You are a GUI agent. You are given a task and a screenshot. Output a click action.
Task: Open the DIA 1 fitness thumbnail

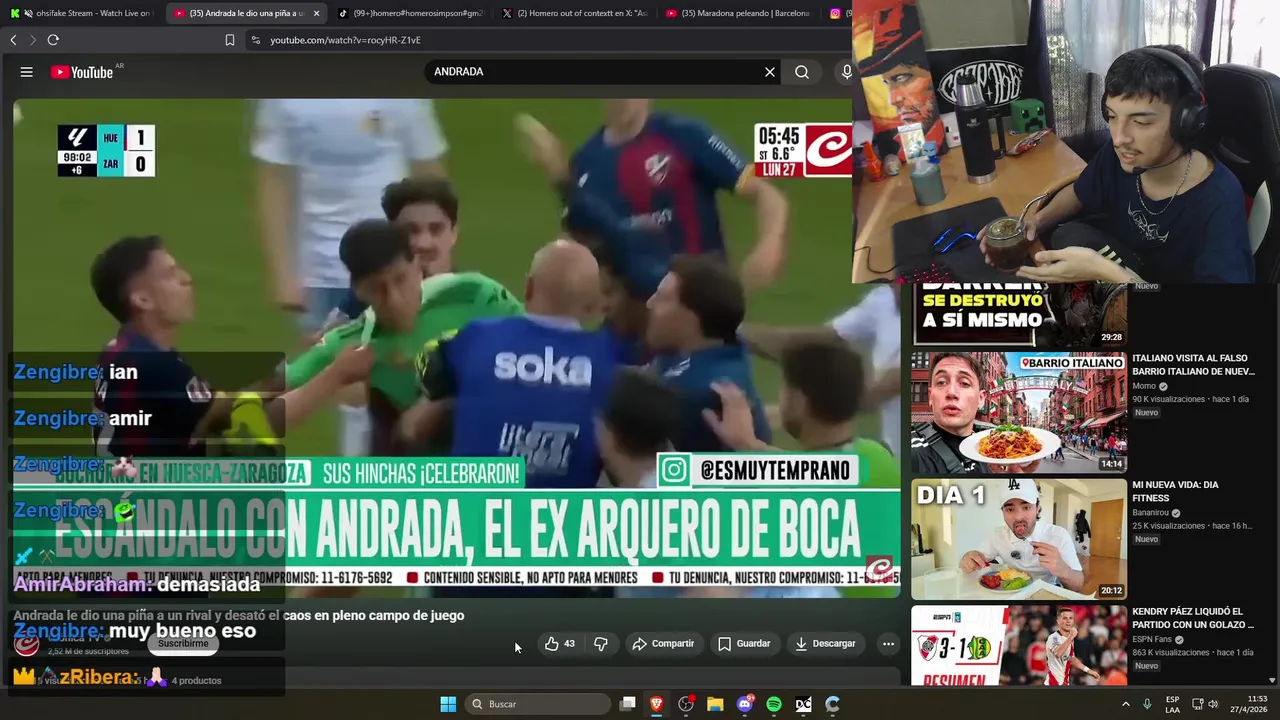1019,539
